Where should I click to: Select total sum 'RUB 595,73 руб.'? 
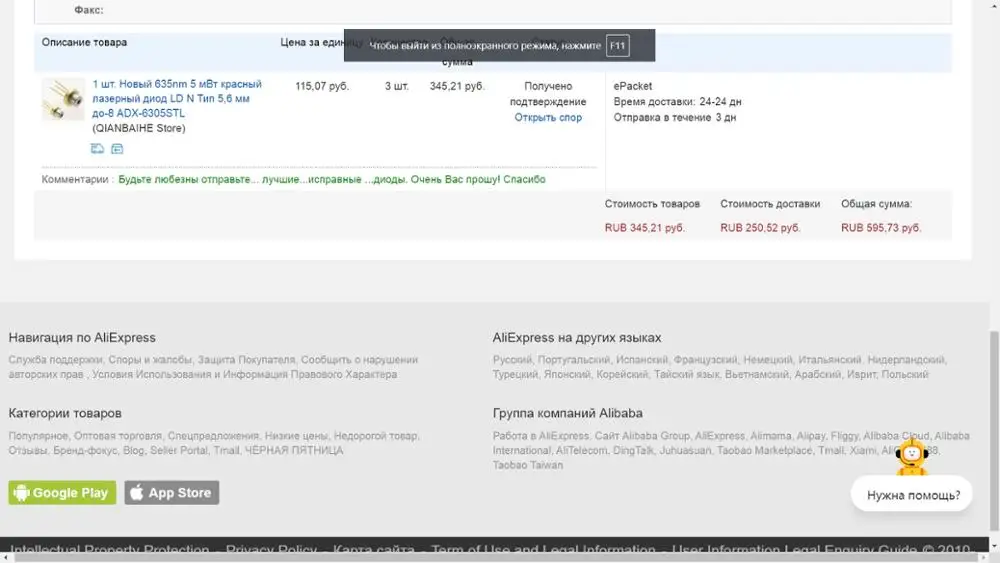click(881, 228)
